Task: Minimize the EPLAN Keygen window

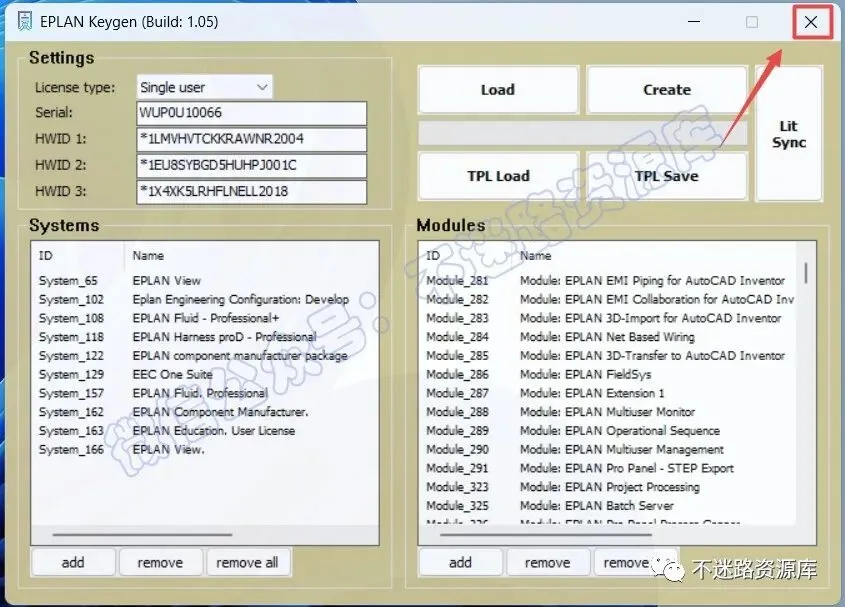Action: point(694,22)
